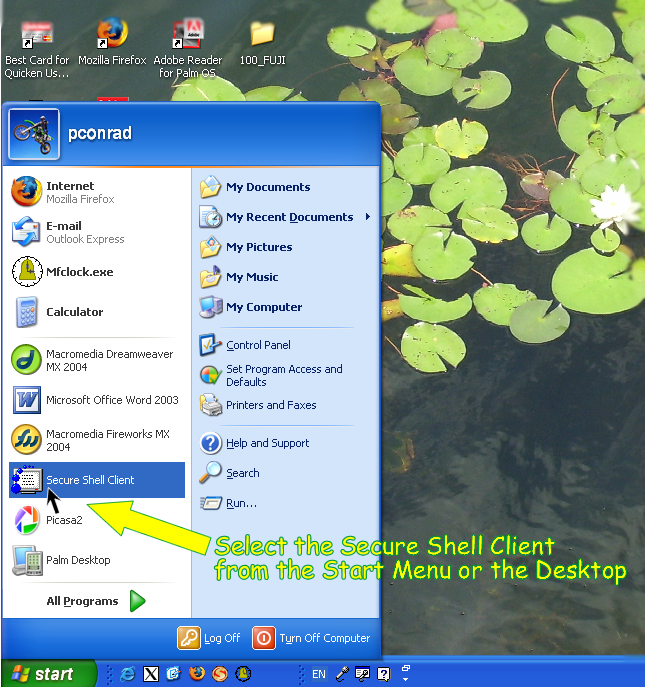
Task: Open Palm Desktop from Start menu
Action: tap(97, 560)
